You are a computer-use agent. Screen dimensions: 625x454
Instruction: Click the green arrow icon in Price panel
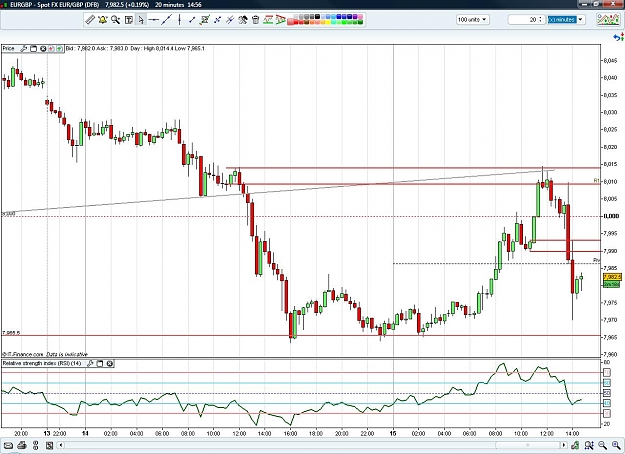coord(59,49)
